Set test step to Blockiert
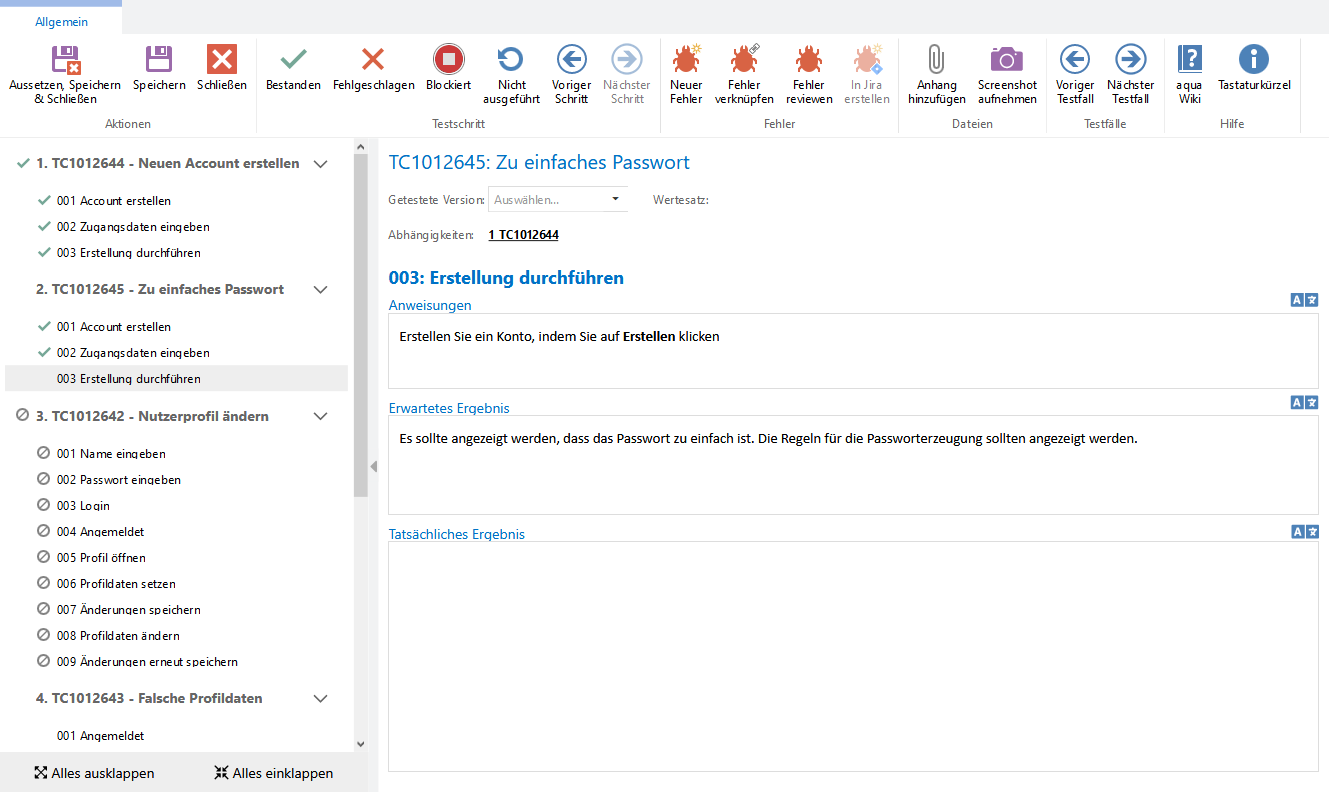The image size is (1329, 792). 448,70
